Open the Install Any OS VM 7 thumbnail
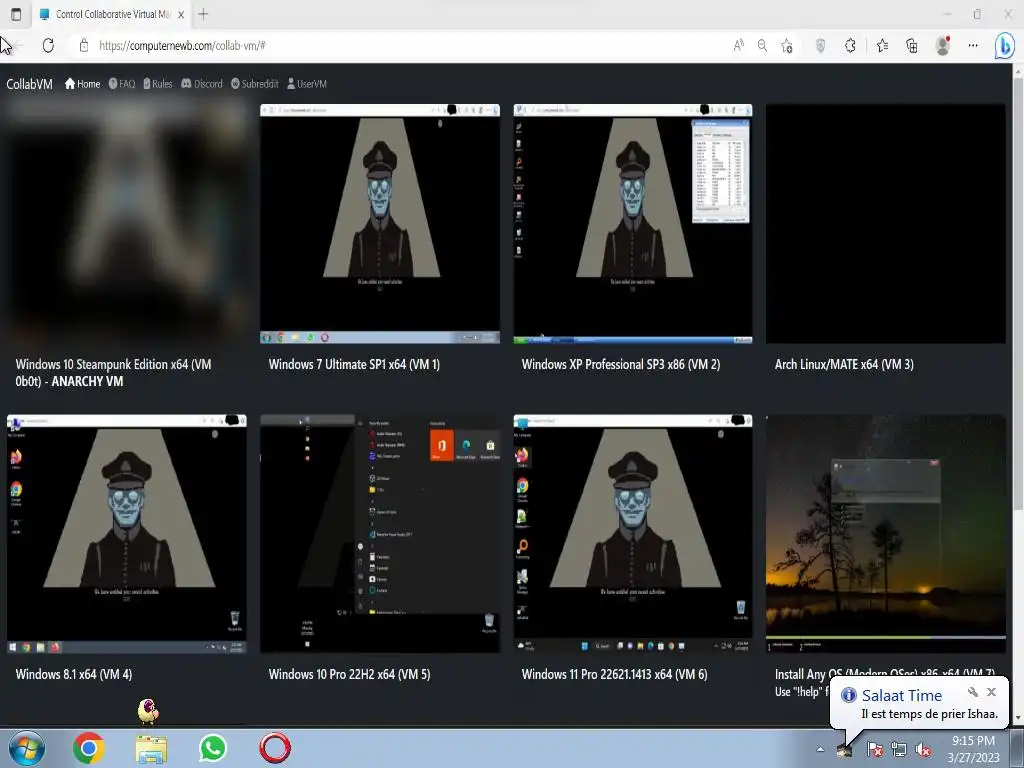The width and height of the screenshot is (1024, 768). (886, 534)
